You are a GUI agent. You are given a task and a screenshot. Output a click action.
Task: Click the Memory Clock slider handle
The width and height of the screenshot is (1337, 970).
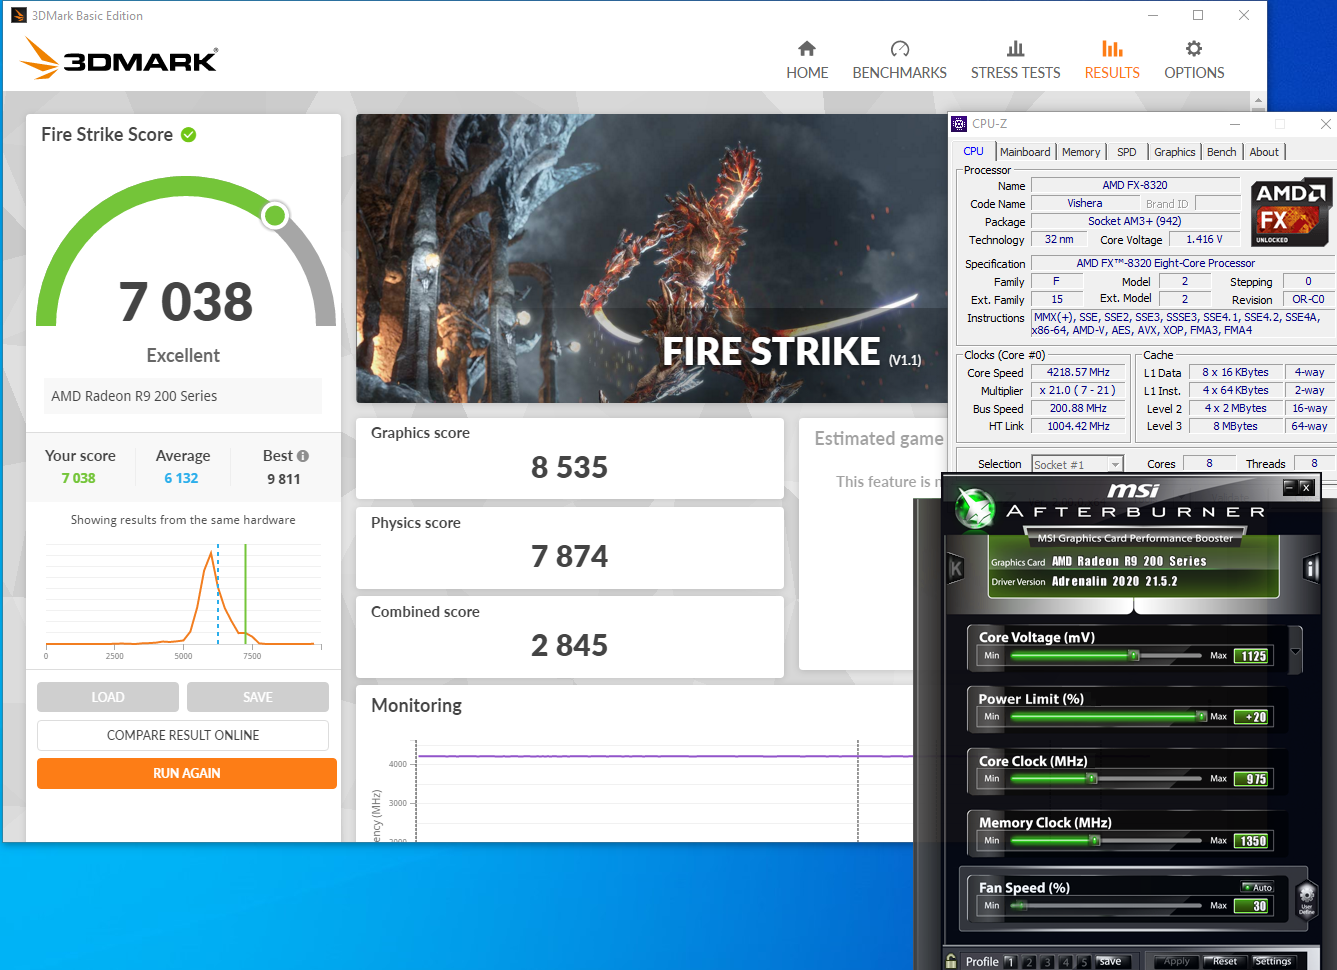[1095, 841]
